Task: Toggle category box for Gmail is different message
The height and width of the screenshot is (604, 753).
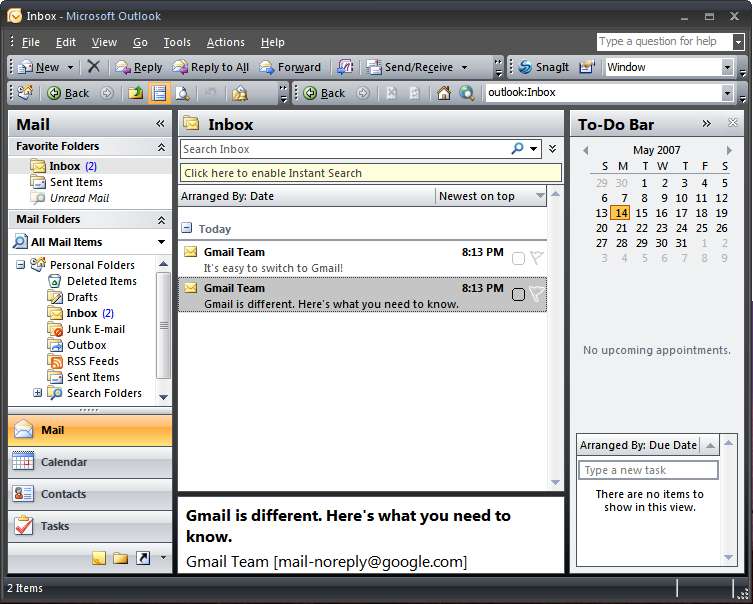Action: pos(518,294)
